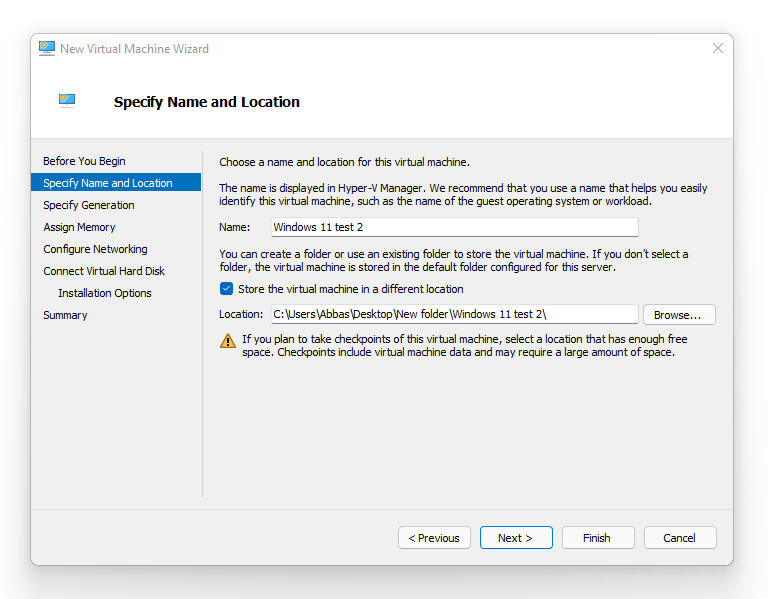Click into the Name text field

(455, 227)
